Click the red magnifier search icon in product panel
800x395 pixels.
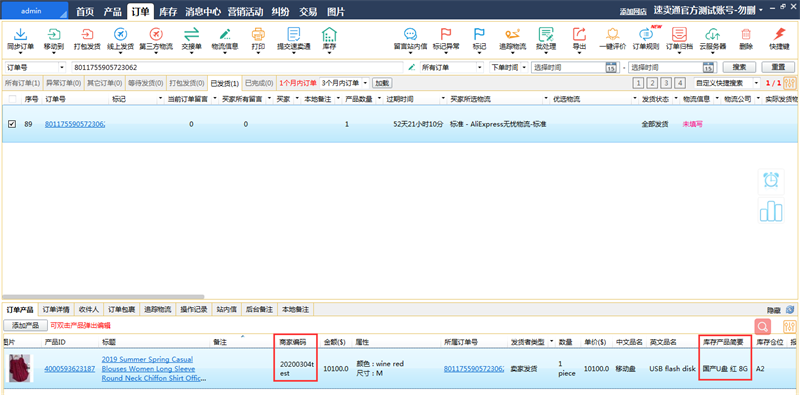tap(762, 326)
